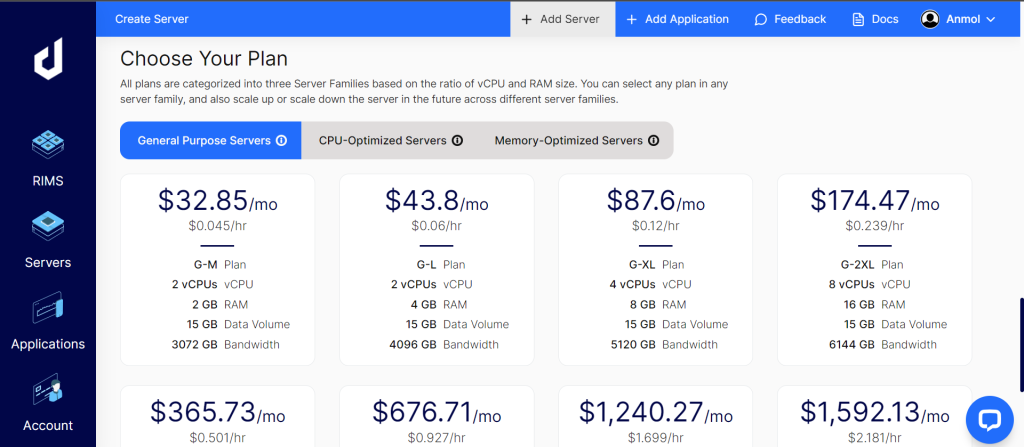Click info icon beside Memory-Optimized Servers
1024x447 pixels.
click(x=653, y=141)
